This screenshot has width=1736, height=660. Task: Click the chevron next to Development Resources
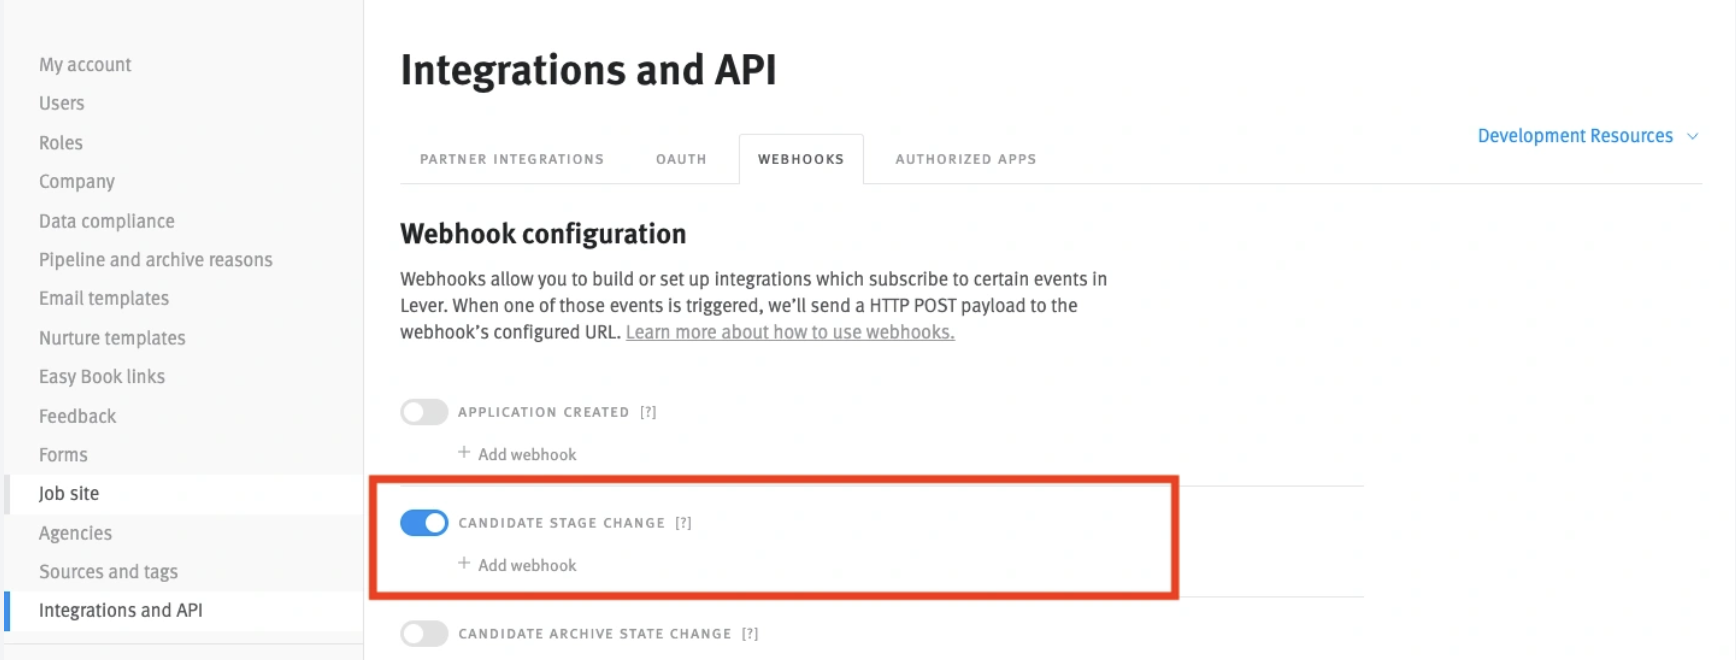tap(1692, 137)
